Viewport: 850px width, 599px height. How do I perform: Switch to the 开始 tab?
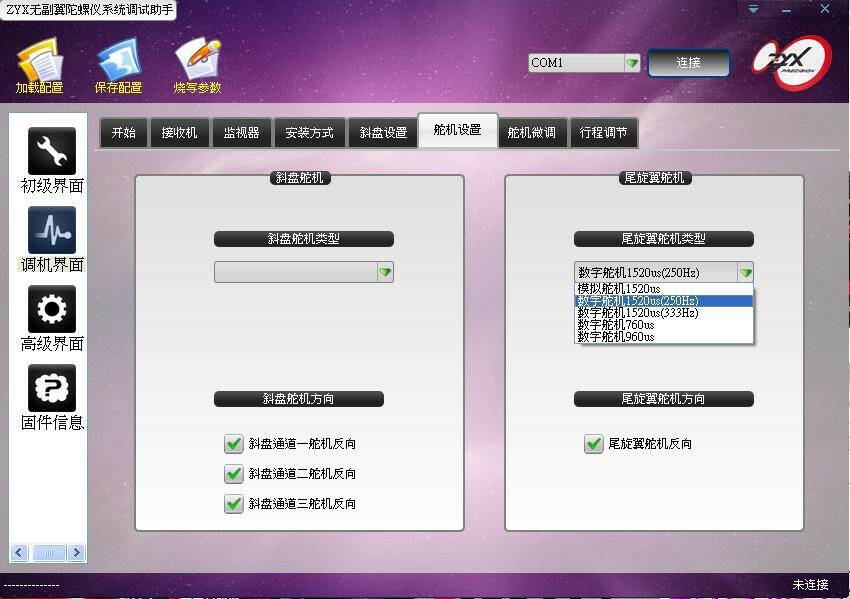(x=124, y=133)
